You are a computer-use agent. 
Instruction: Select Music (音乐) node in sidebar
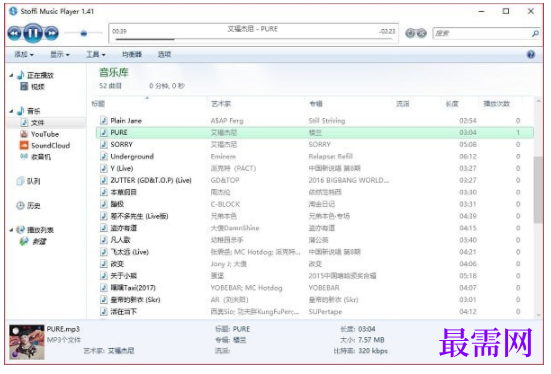(x=33, y=111)
